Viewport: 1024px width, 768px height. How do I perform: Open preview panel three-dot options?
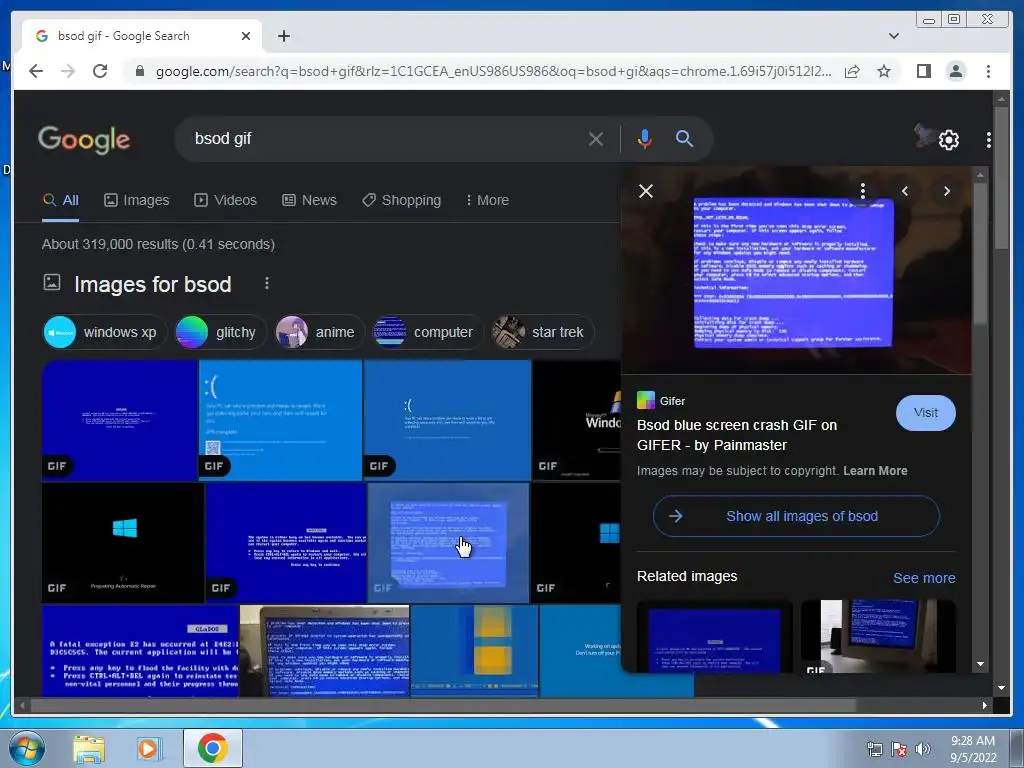[x=862, y=191]
